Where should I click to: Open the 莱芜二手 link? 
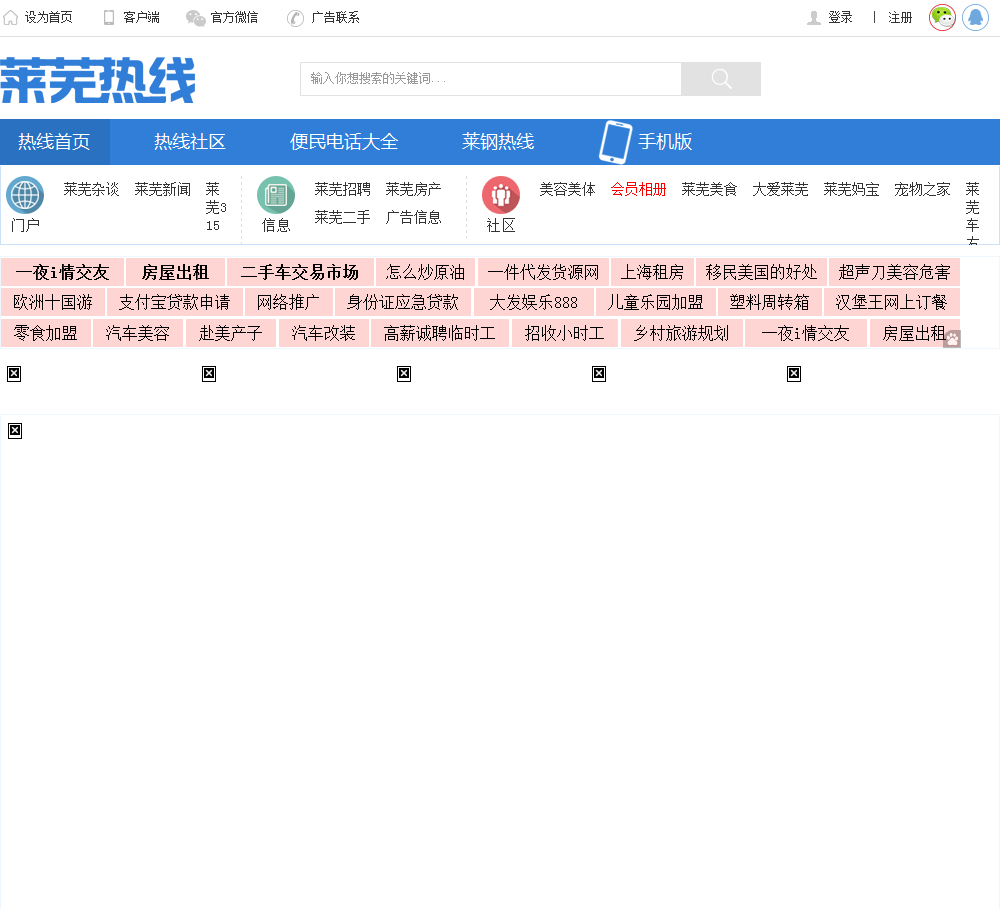coord(342,218)
